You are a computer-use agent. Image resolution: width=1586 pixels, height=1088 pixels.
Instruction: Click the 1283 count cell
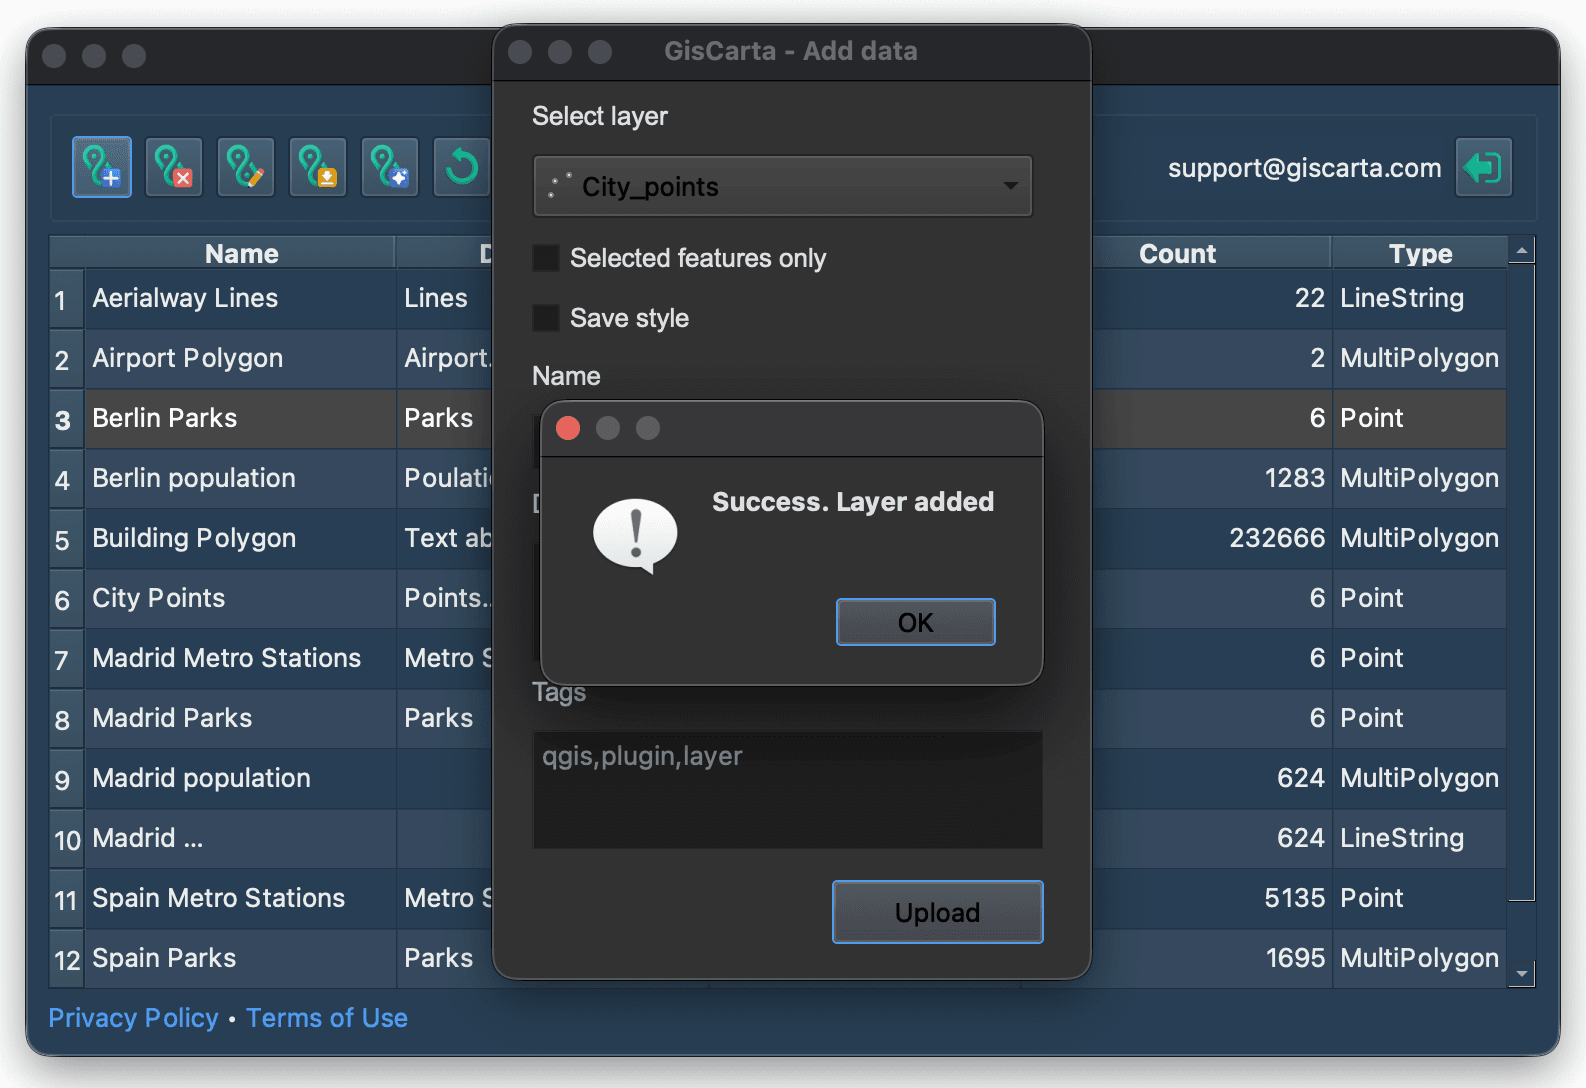click(1295, 478)
